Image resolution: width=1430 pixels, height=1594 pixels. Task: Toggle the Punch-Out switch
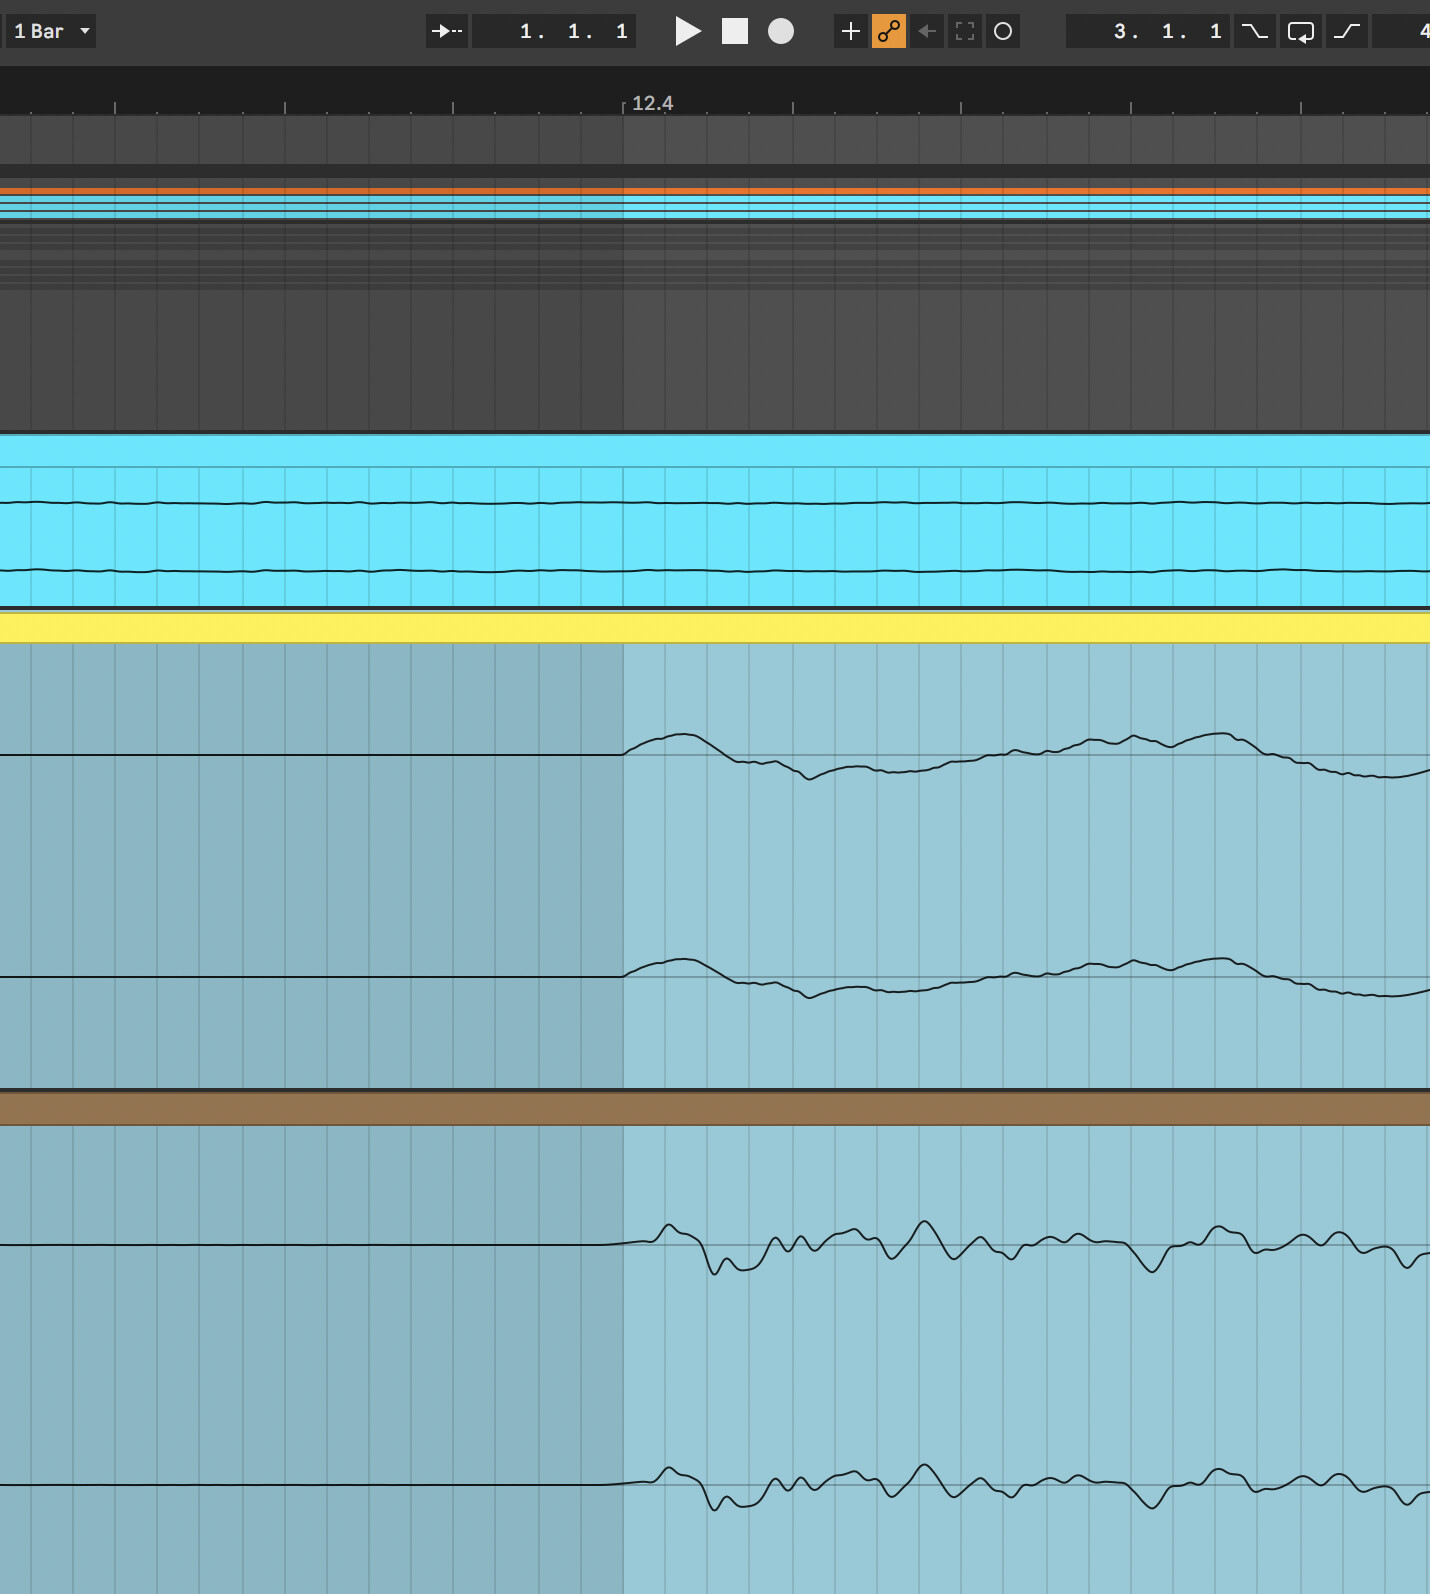click(x=1347, y=31)
